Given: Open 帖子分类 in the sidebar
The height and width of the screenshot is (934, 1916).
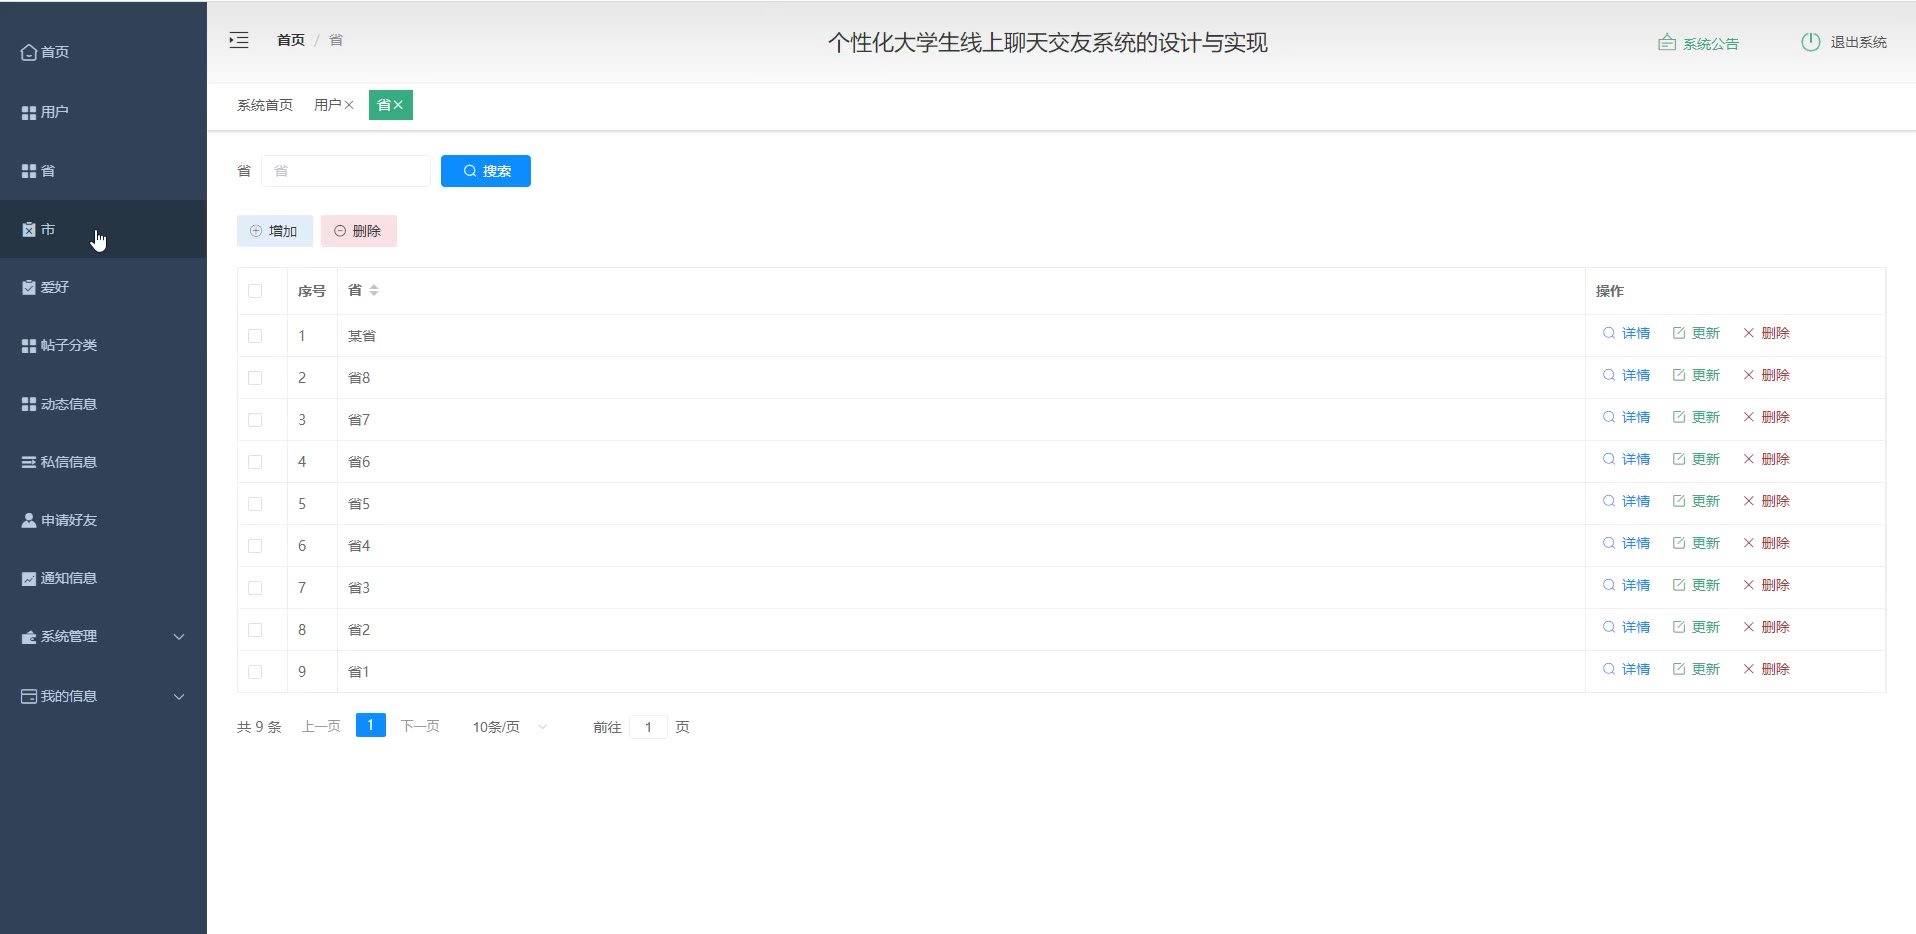Looking at the screenshot, I should (x=103, y=345).
